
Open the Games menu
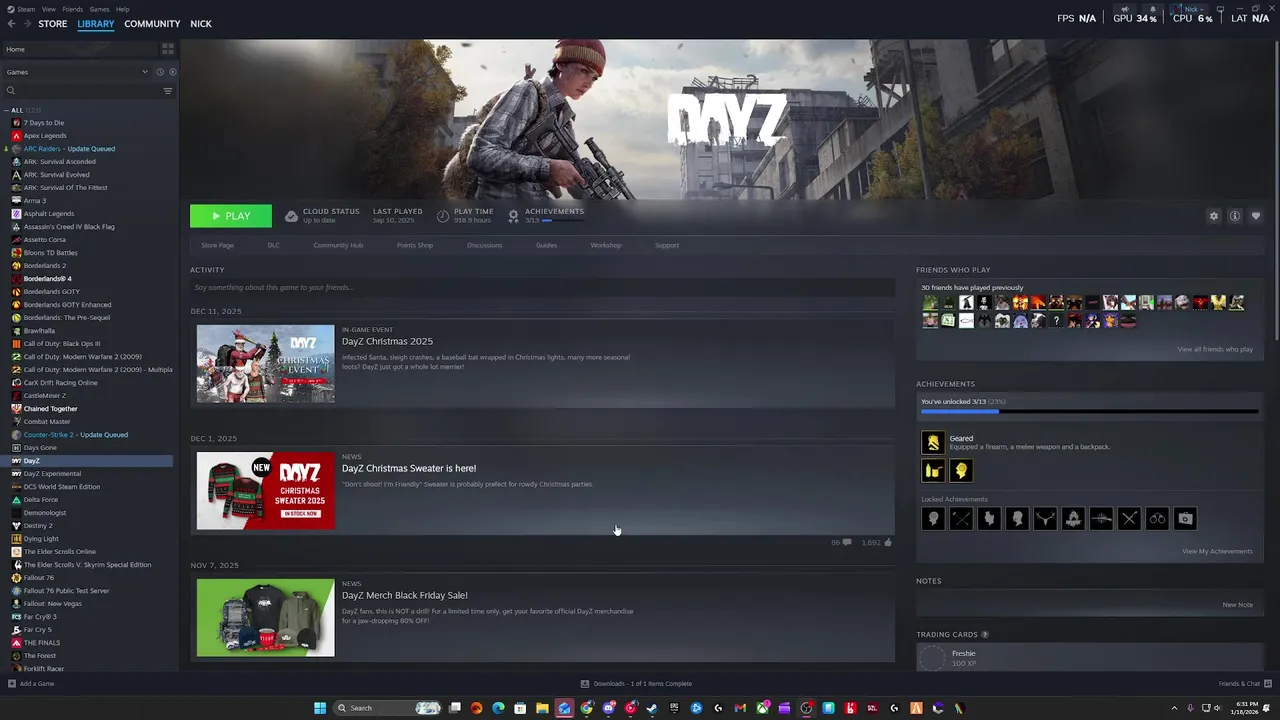pos(99,9)
